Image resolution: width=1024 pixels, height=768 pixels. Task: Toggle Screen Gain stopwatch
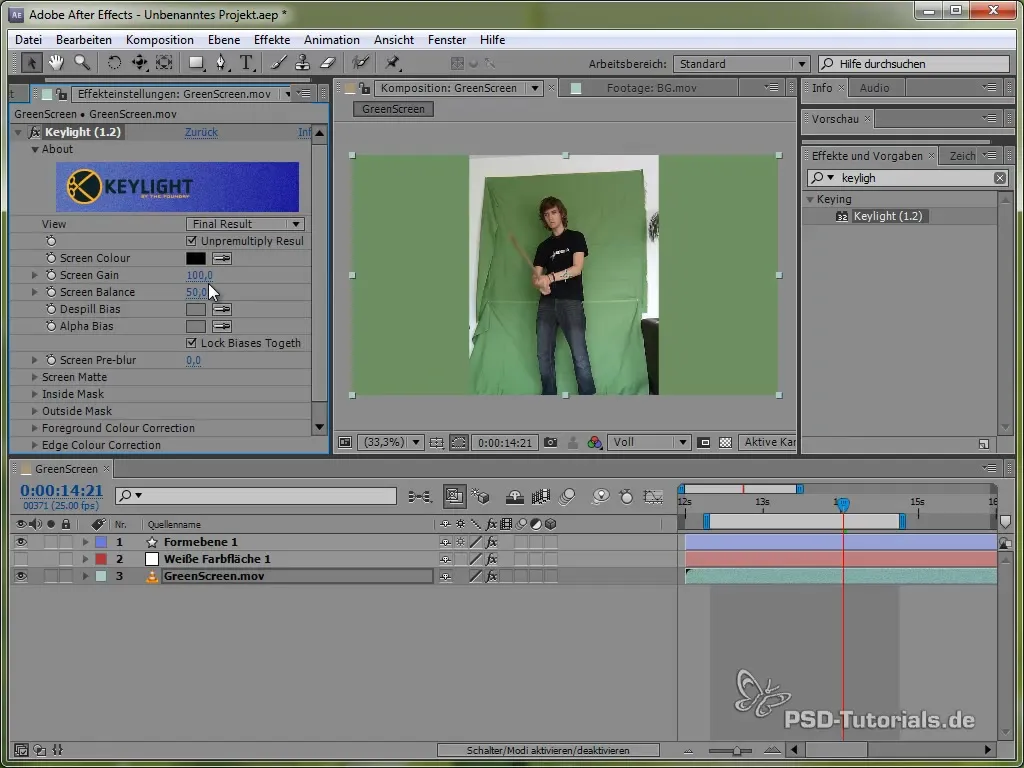tap(51, 276)
